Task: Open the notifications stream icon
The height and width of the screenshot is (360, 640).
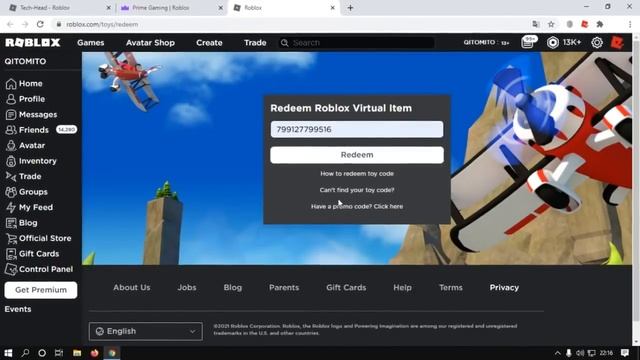Action: pyautogui.click(x=528, y=42)
